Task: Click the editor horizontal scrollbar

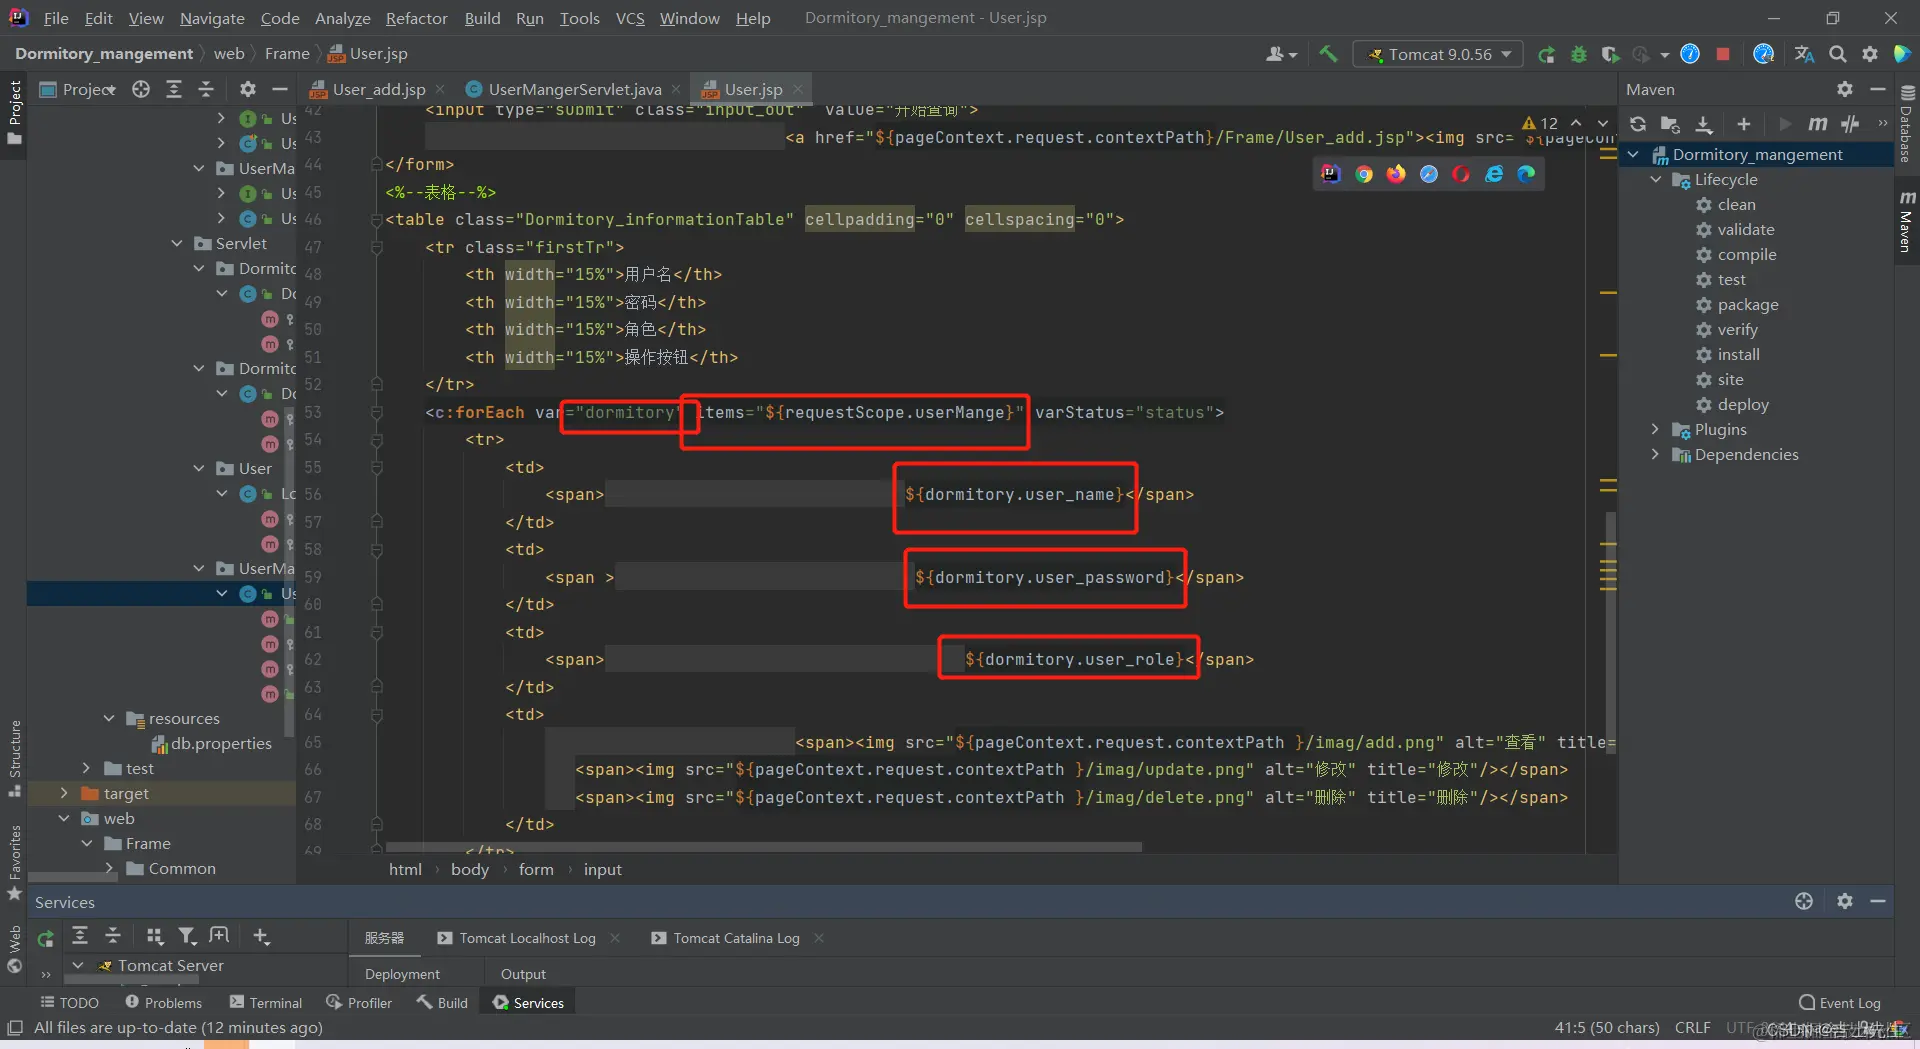Action: point(764,847)
